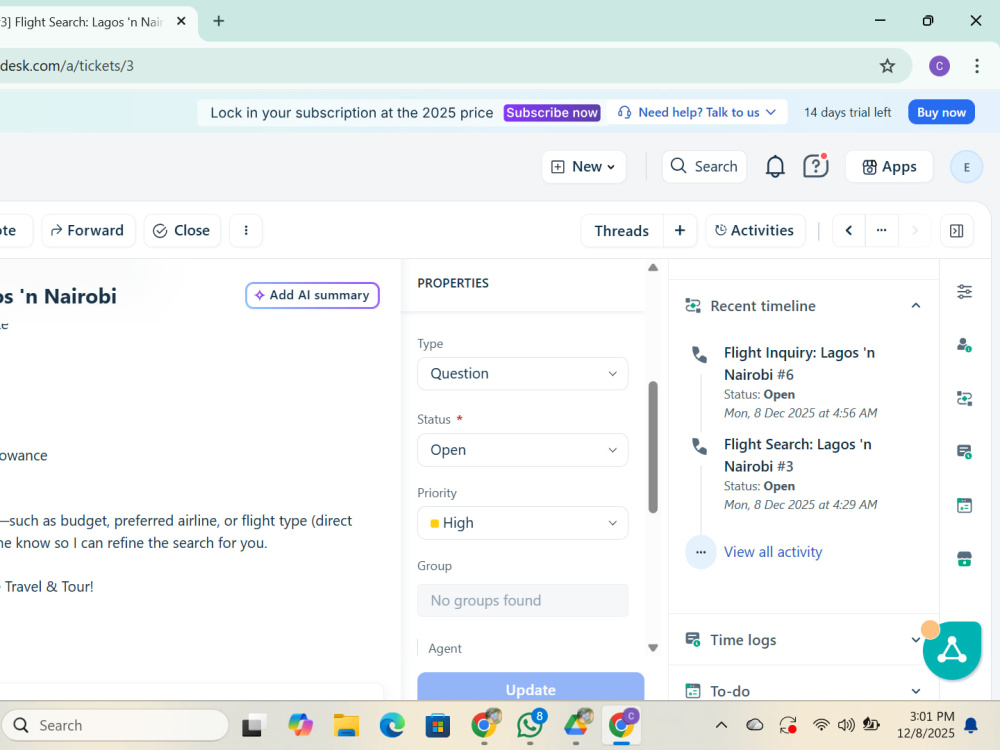Forward this ticket
Viewport: 1000px width, 750px height.
pos(88,230)
